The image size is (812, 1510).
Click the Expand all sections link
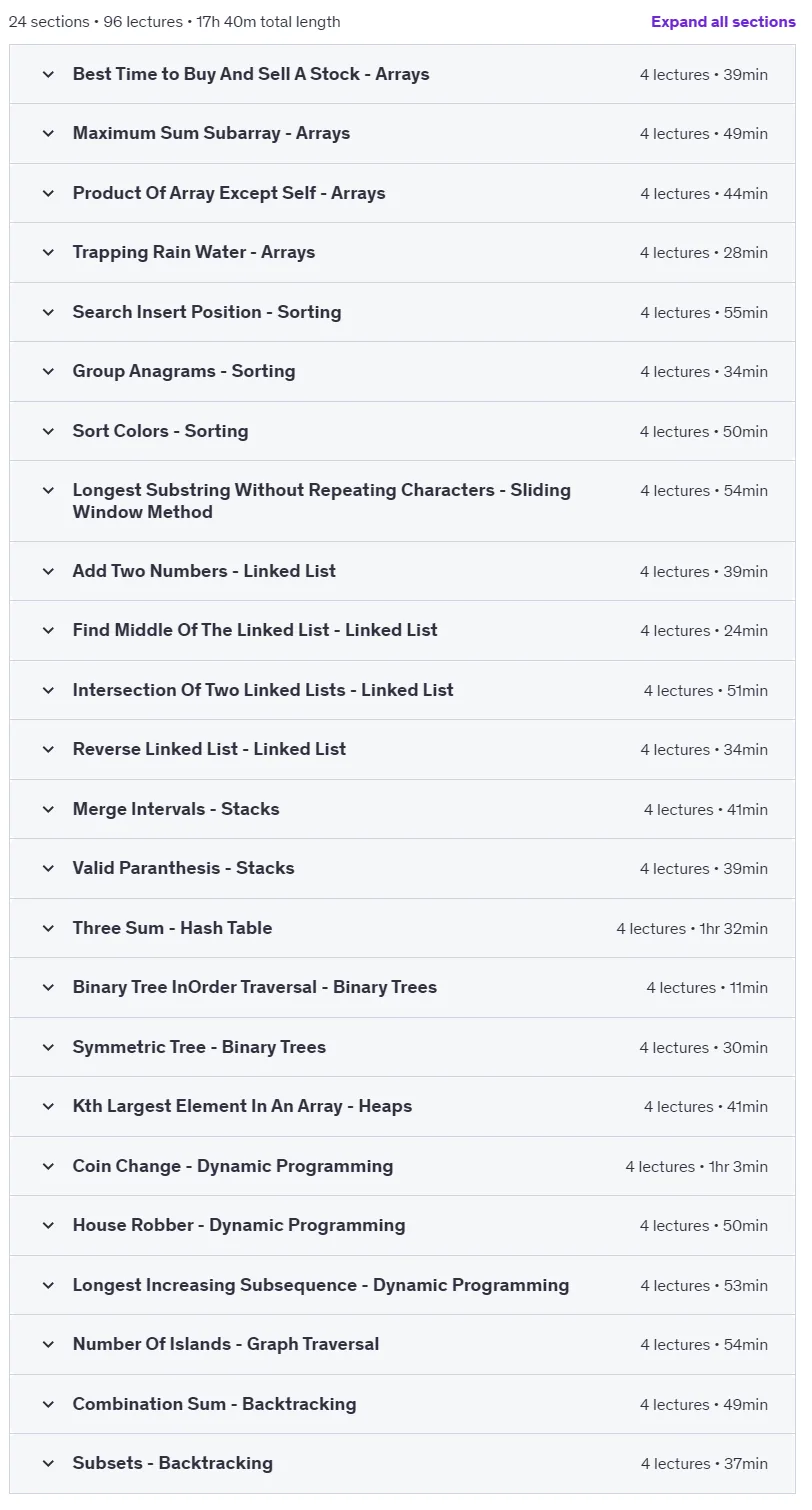(x=723, y=22)
